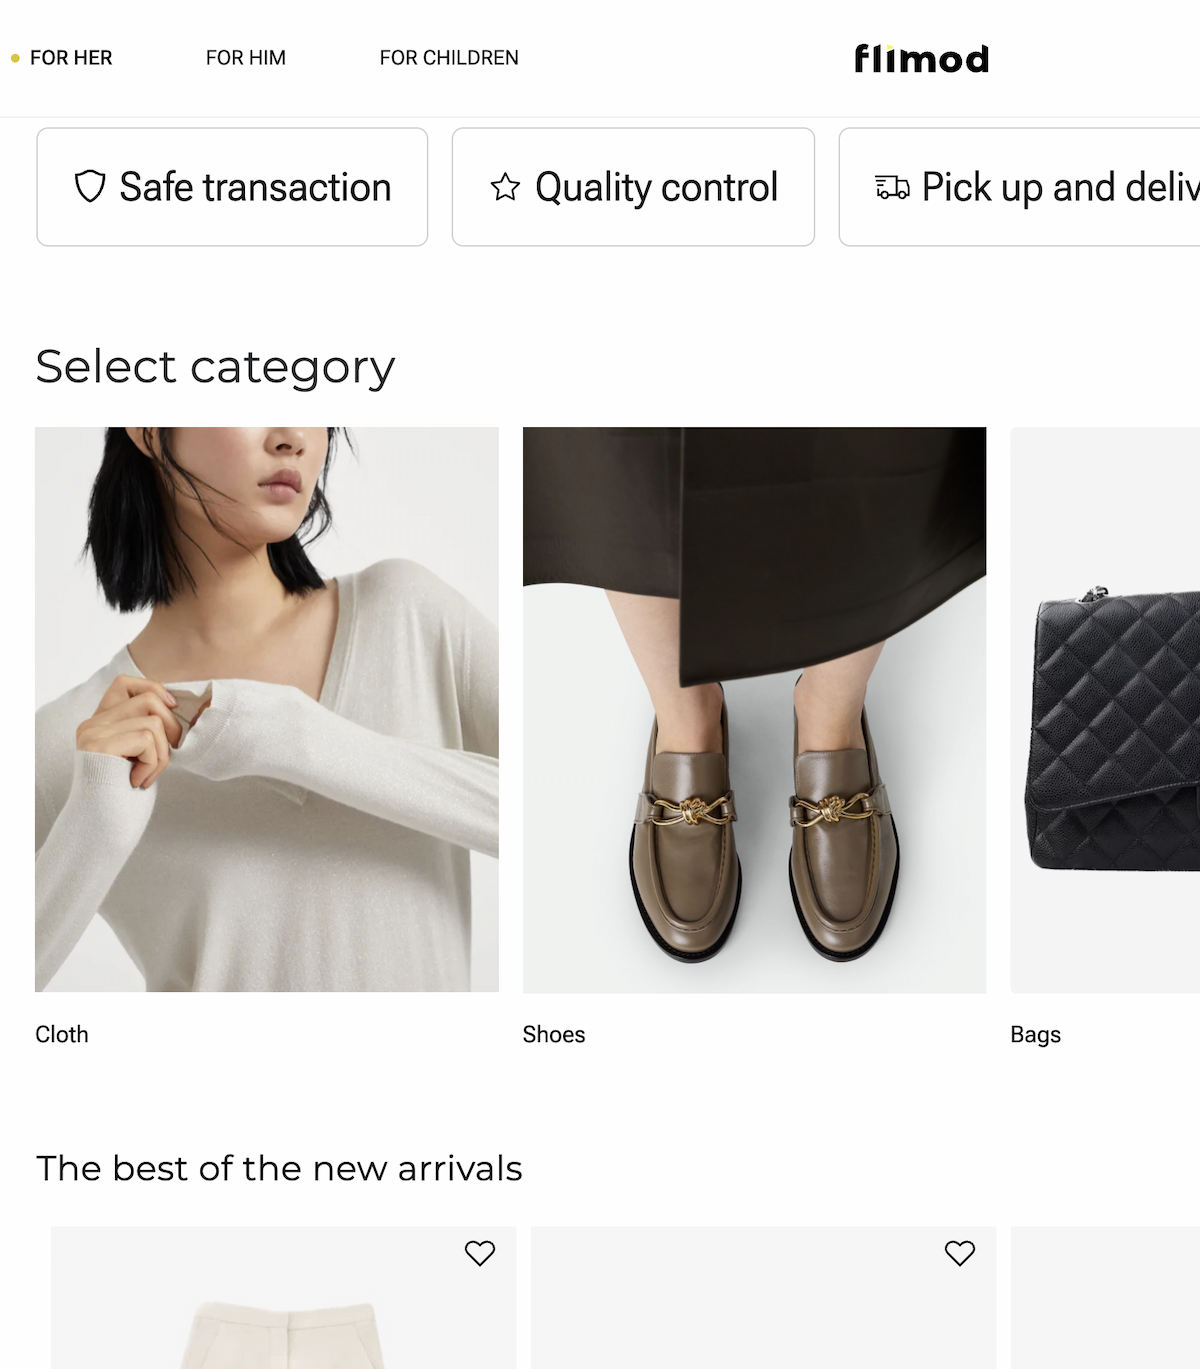Click the Bags category label
This screenshot has width=1200, height=1369.
[x=1035, y=1034]
